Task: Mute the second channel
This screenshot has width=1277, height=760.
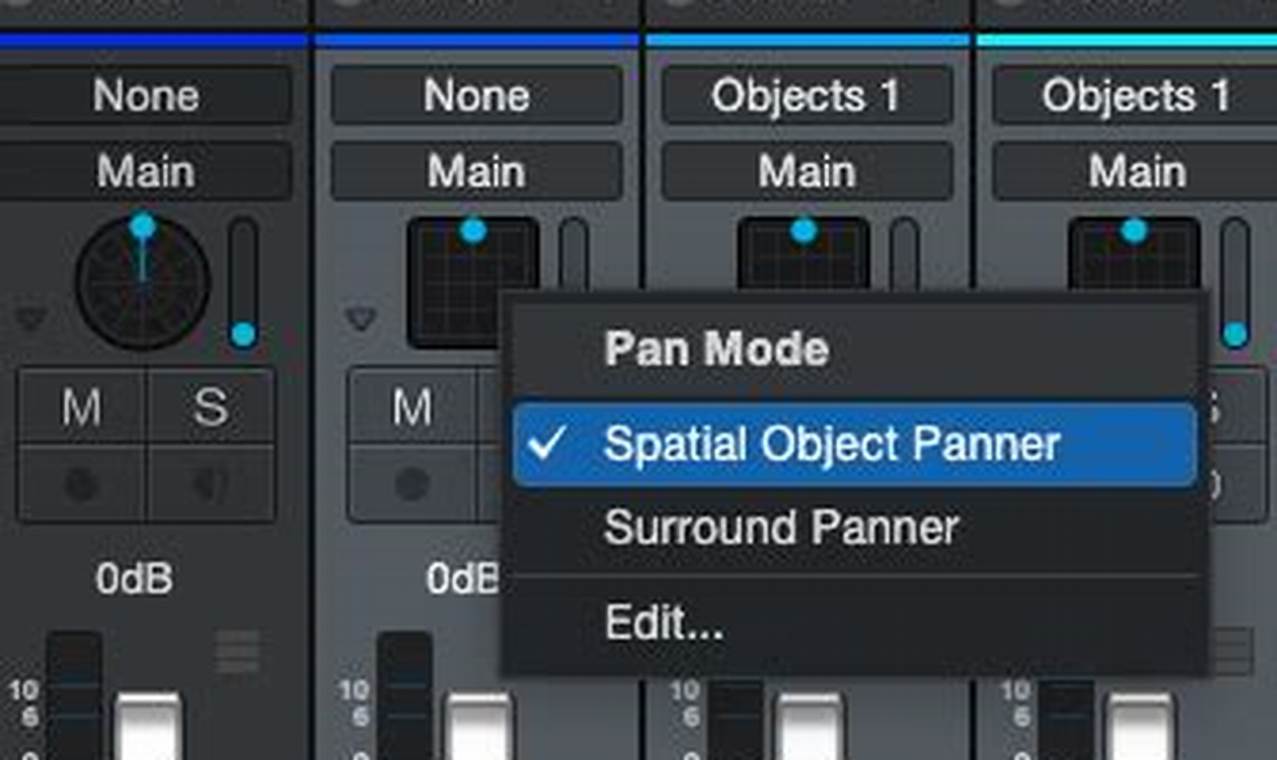Action: [x=411, y=407]
